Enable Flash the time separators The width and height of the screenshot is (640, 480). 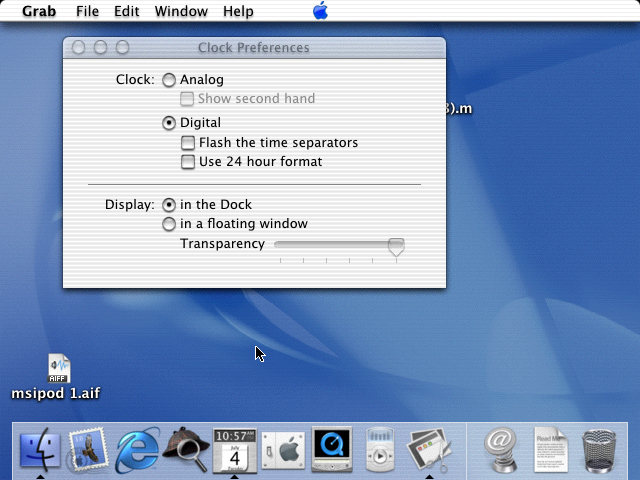tap(188, 142)
